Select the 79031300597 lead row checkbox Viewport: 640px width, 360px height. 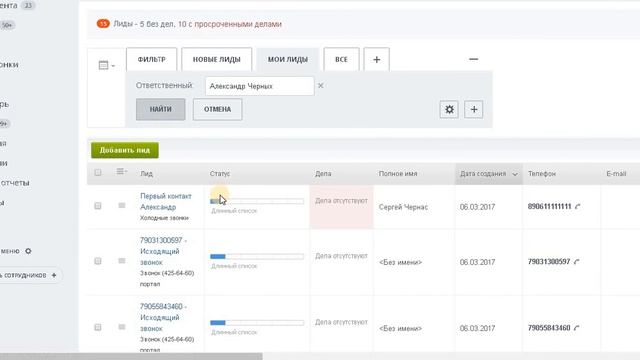point(98,261)
